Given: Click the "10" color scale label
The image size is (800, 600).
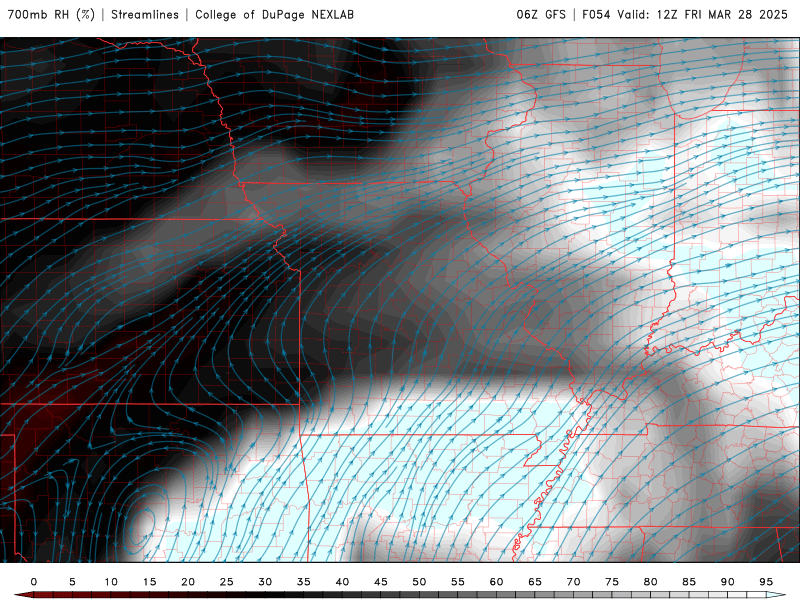Looking at the screenshot, I should pyautogui.click(x=111, y=582).
